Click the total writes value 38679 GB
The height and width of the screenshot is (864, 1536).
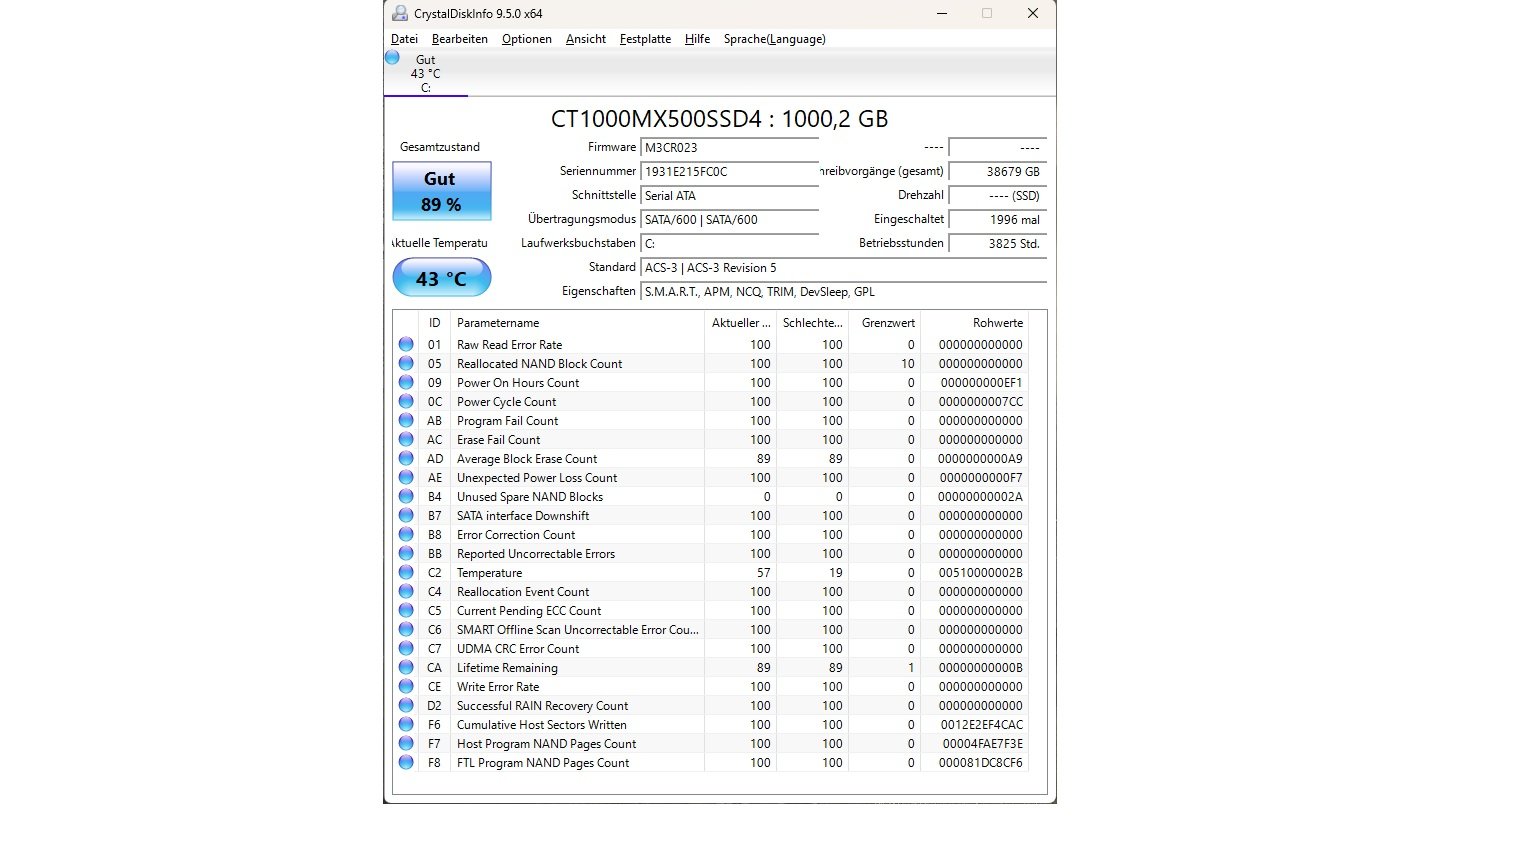[x=997, y=172]
